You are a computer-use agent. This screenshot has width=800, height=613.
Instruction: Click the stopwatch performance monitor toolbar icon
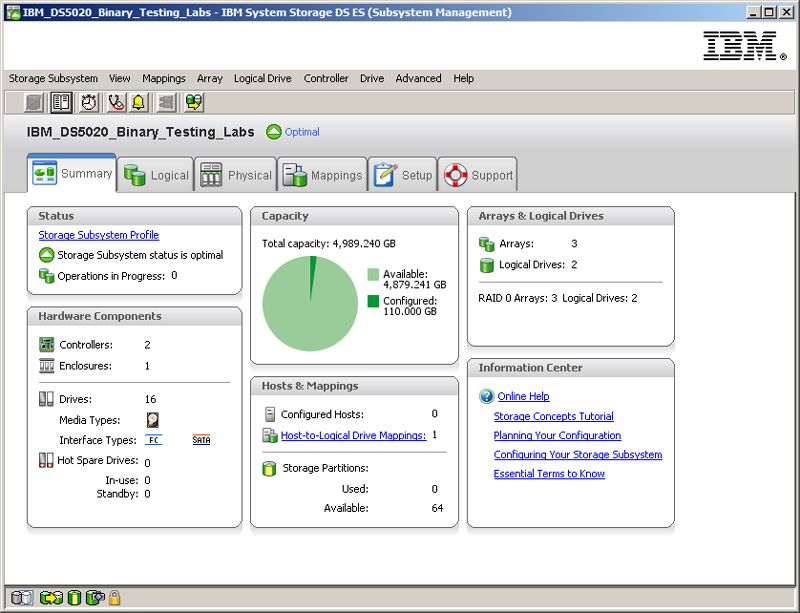tap(89, 103)
